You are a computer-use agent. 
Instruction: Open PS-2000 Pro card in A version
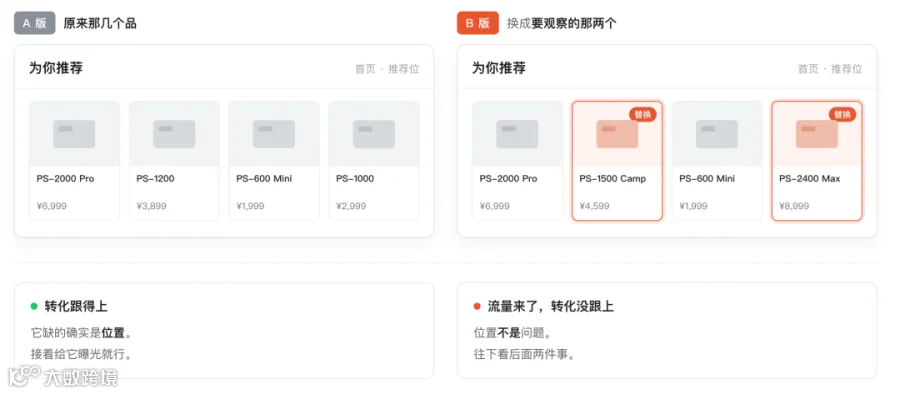pyautogui.click(x=75, y=161)
